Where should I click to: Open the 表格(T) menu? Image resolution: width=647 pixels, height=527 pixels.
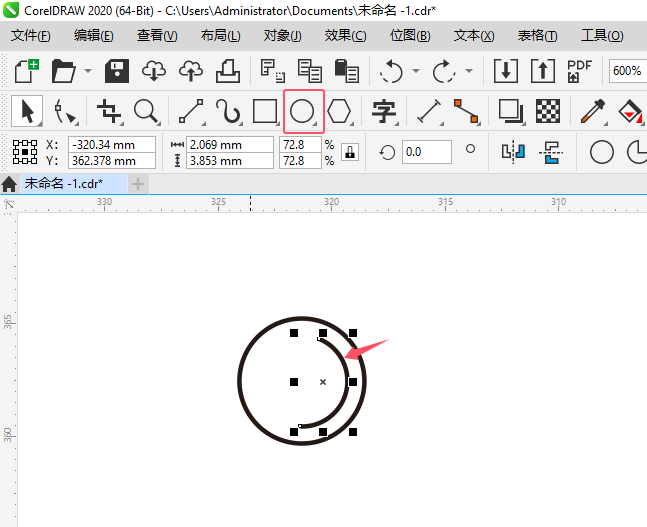point(538,35)
